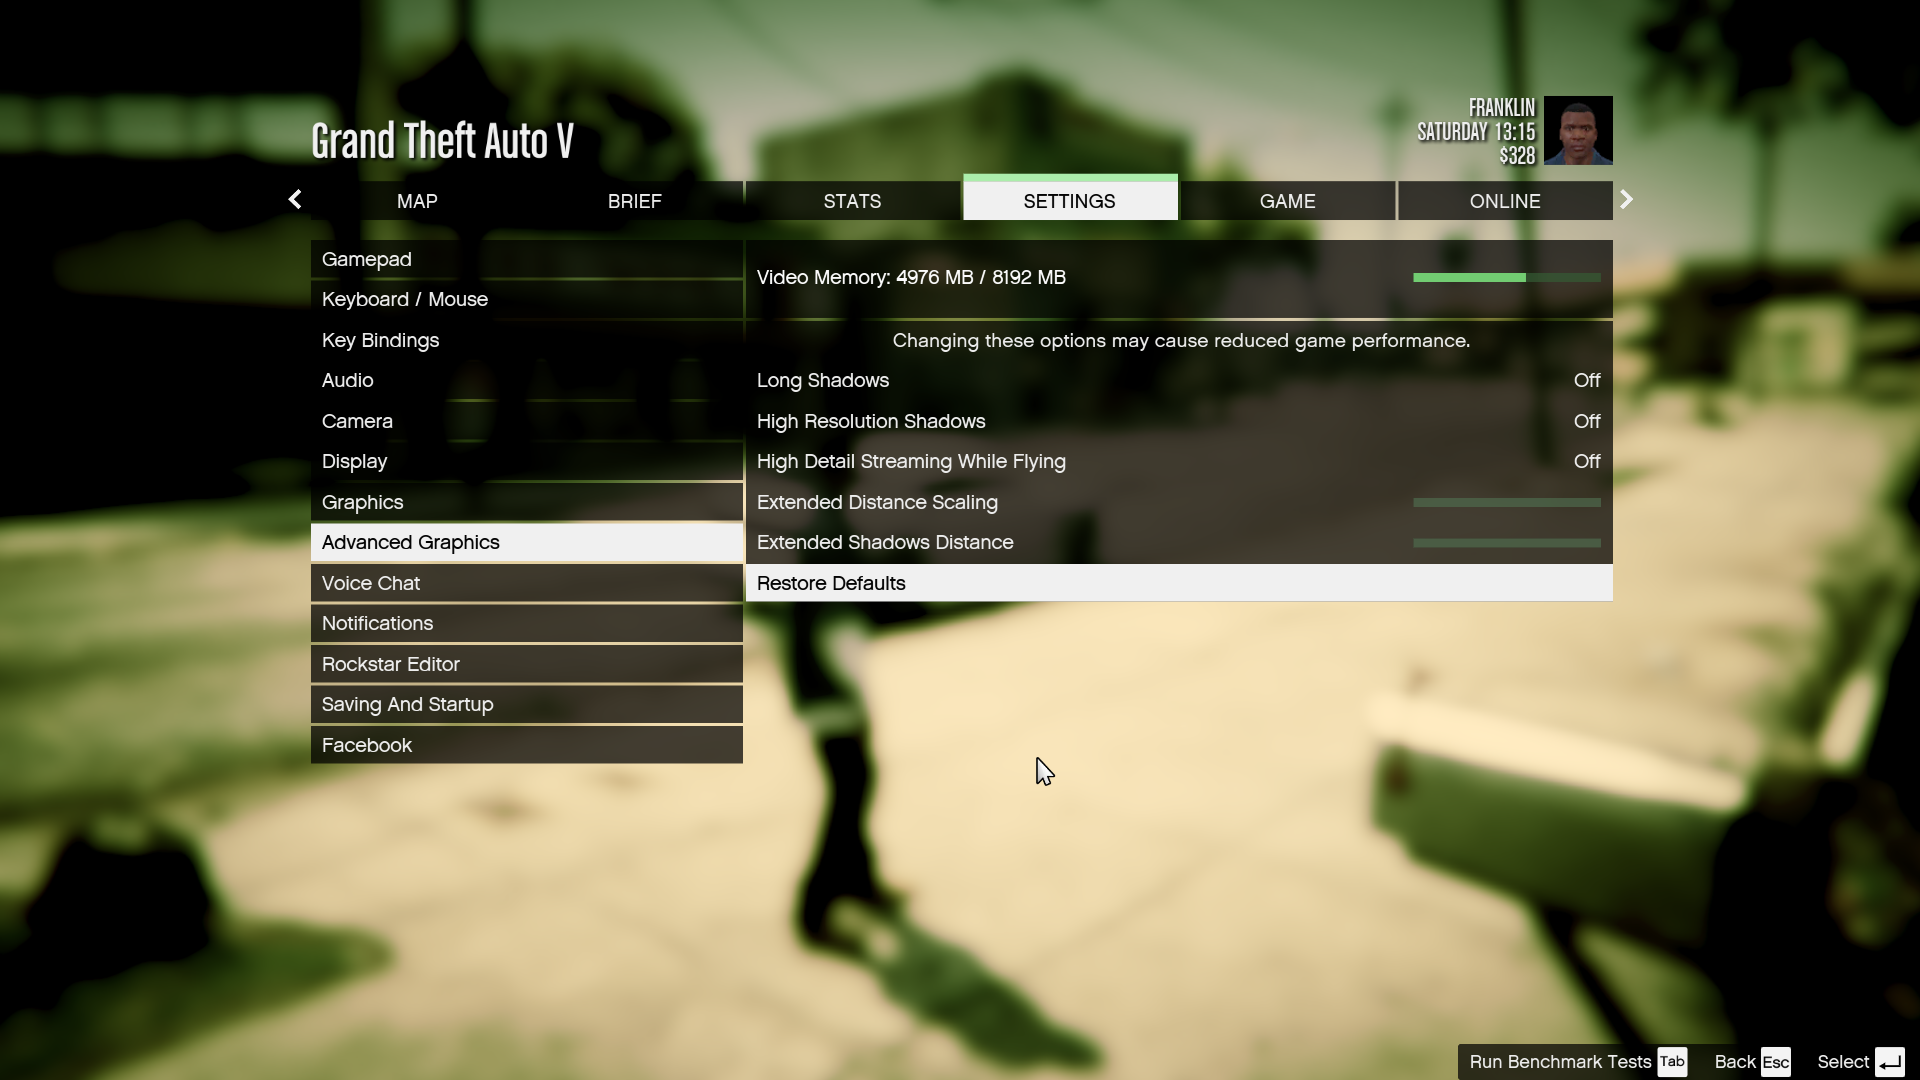Viewport: 1920px width, 1080px height.
Task: Click the Audio settings icon
Action: click(347, 380)
